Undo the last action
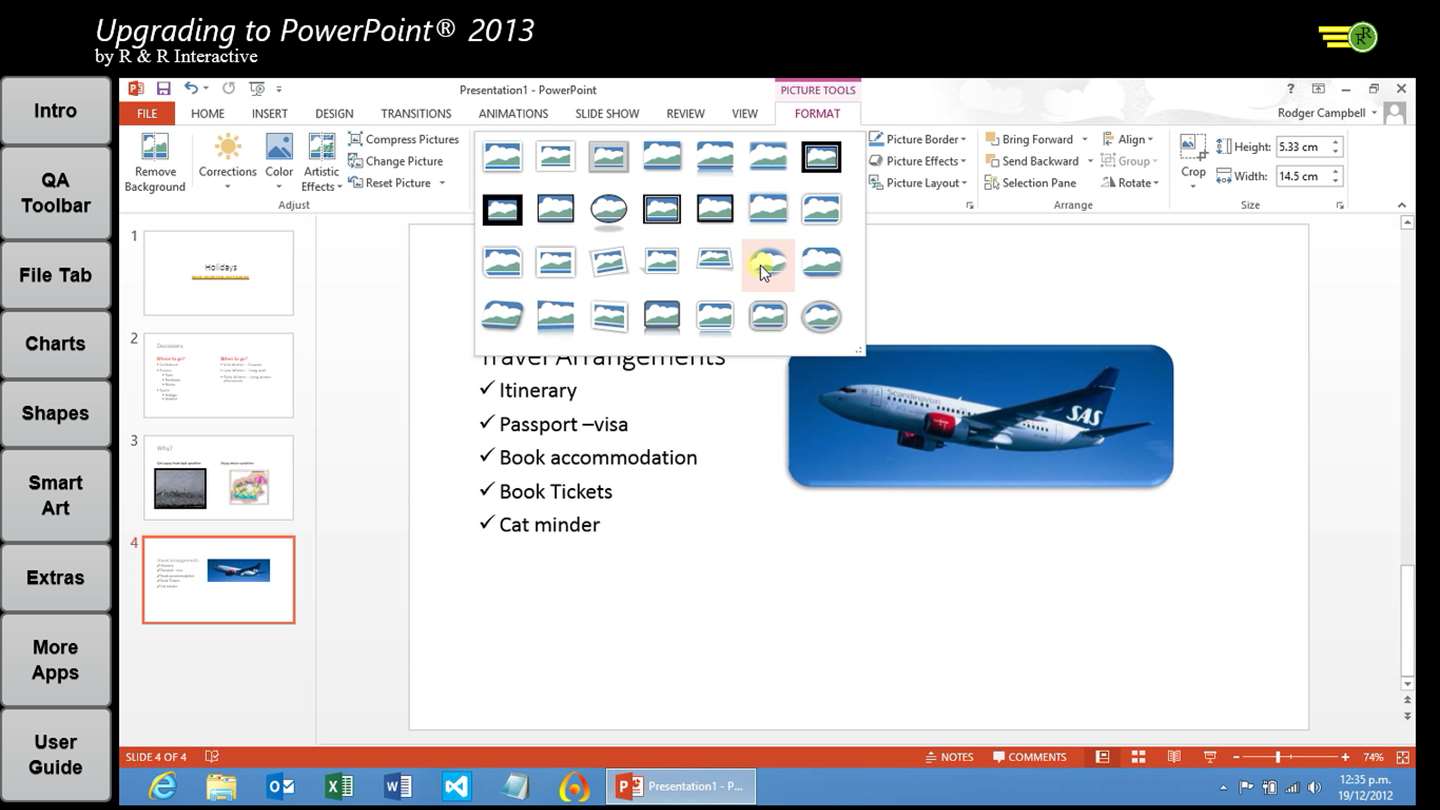The height and width of the screenshot is (810, 1440). point(191,89)
